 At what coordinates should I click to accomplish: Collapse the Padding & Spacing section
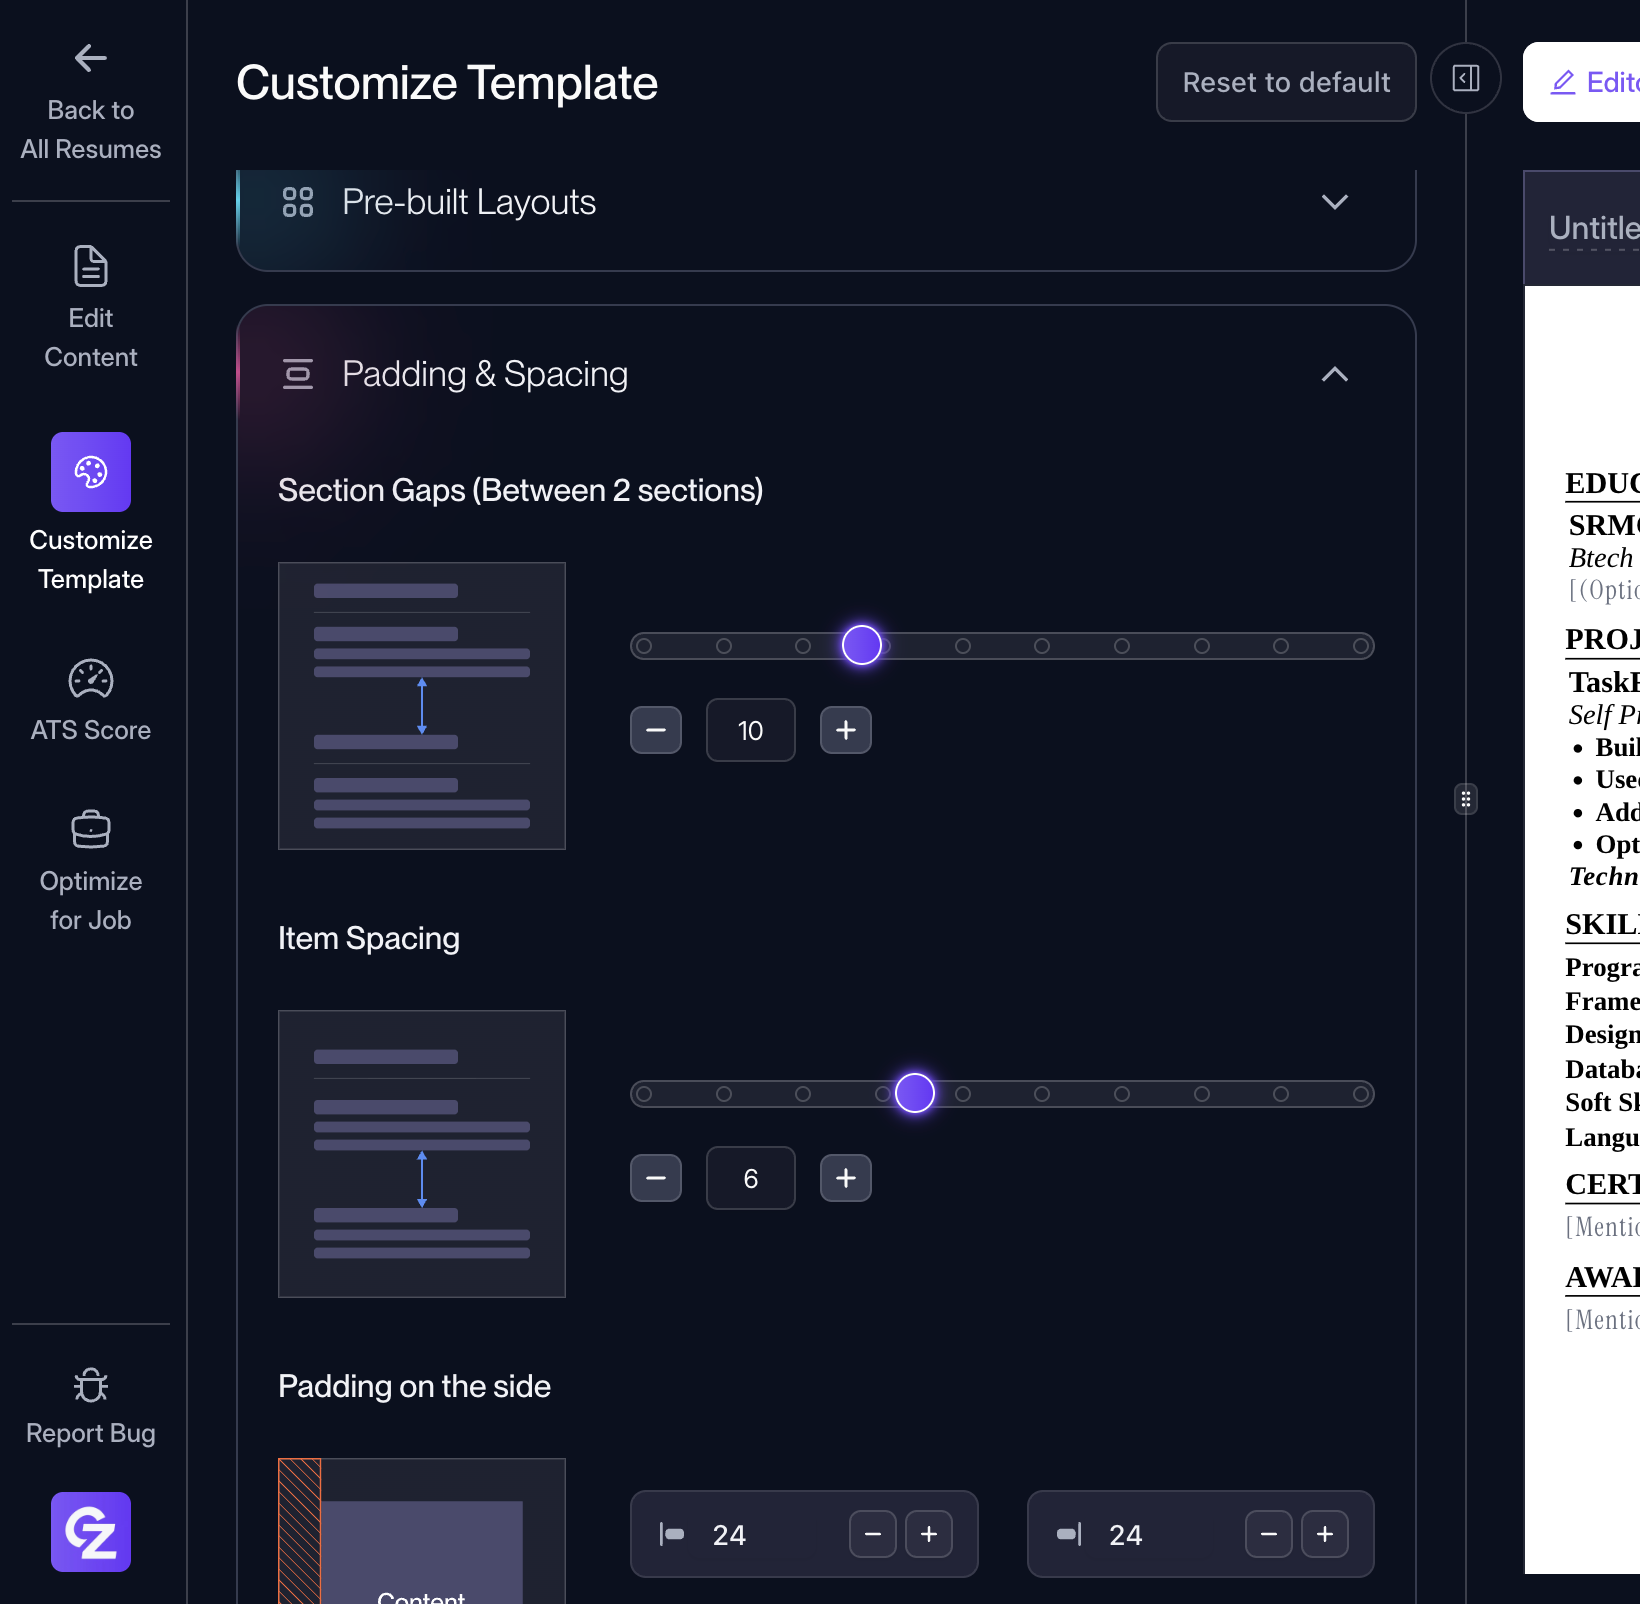pos(1335,374)
